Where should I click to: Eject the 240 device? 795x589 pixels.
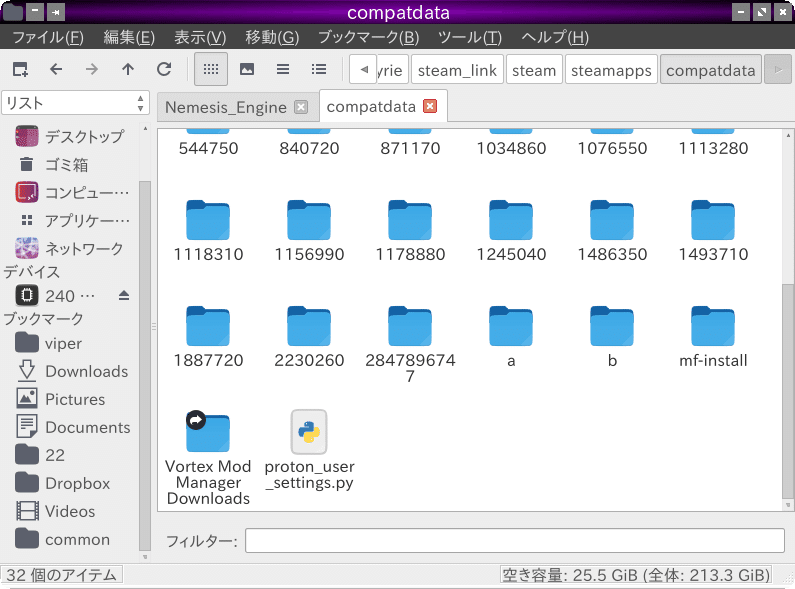point(124,296)
